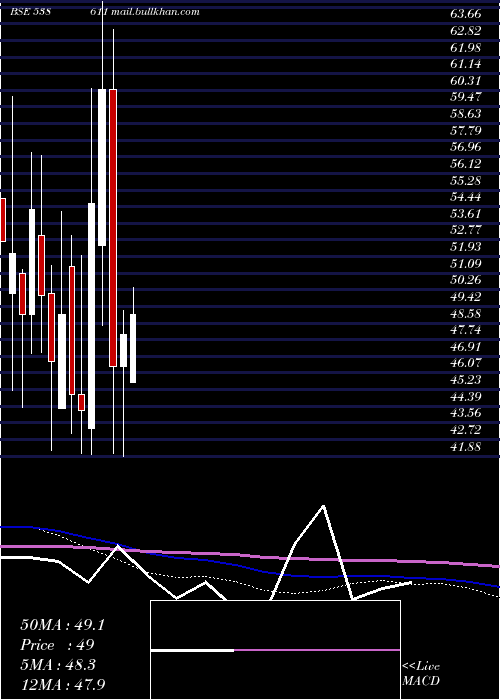Click the 58.63 price value

tap(466, 114)
